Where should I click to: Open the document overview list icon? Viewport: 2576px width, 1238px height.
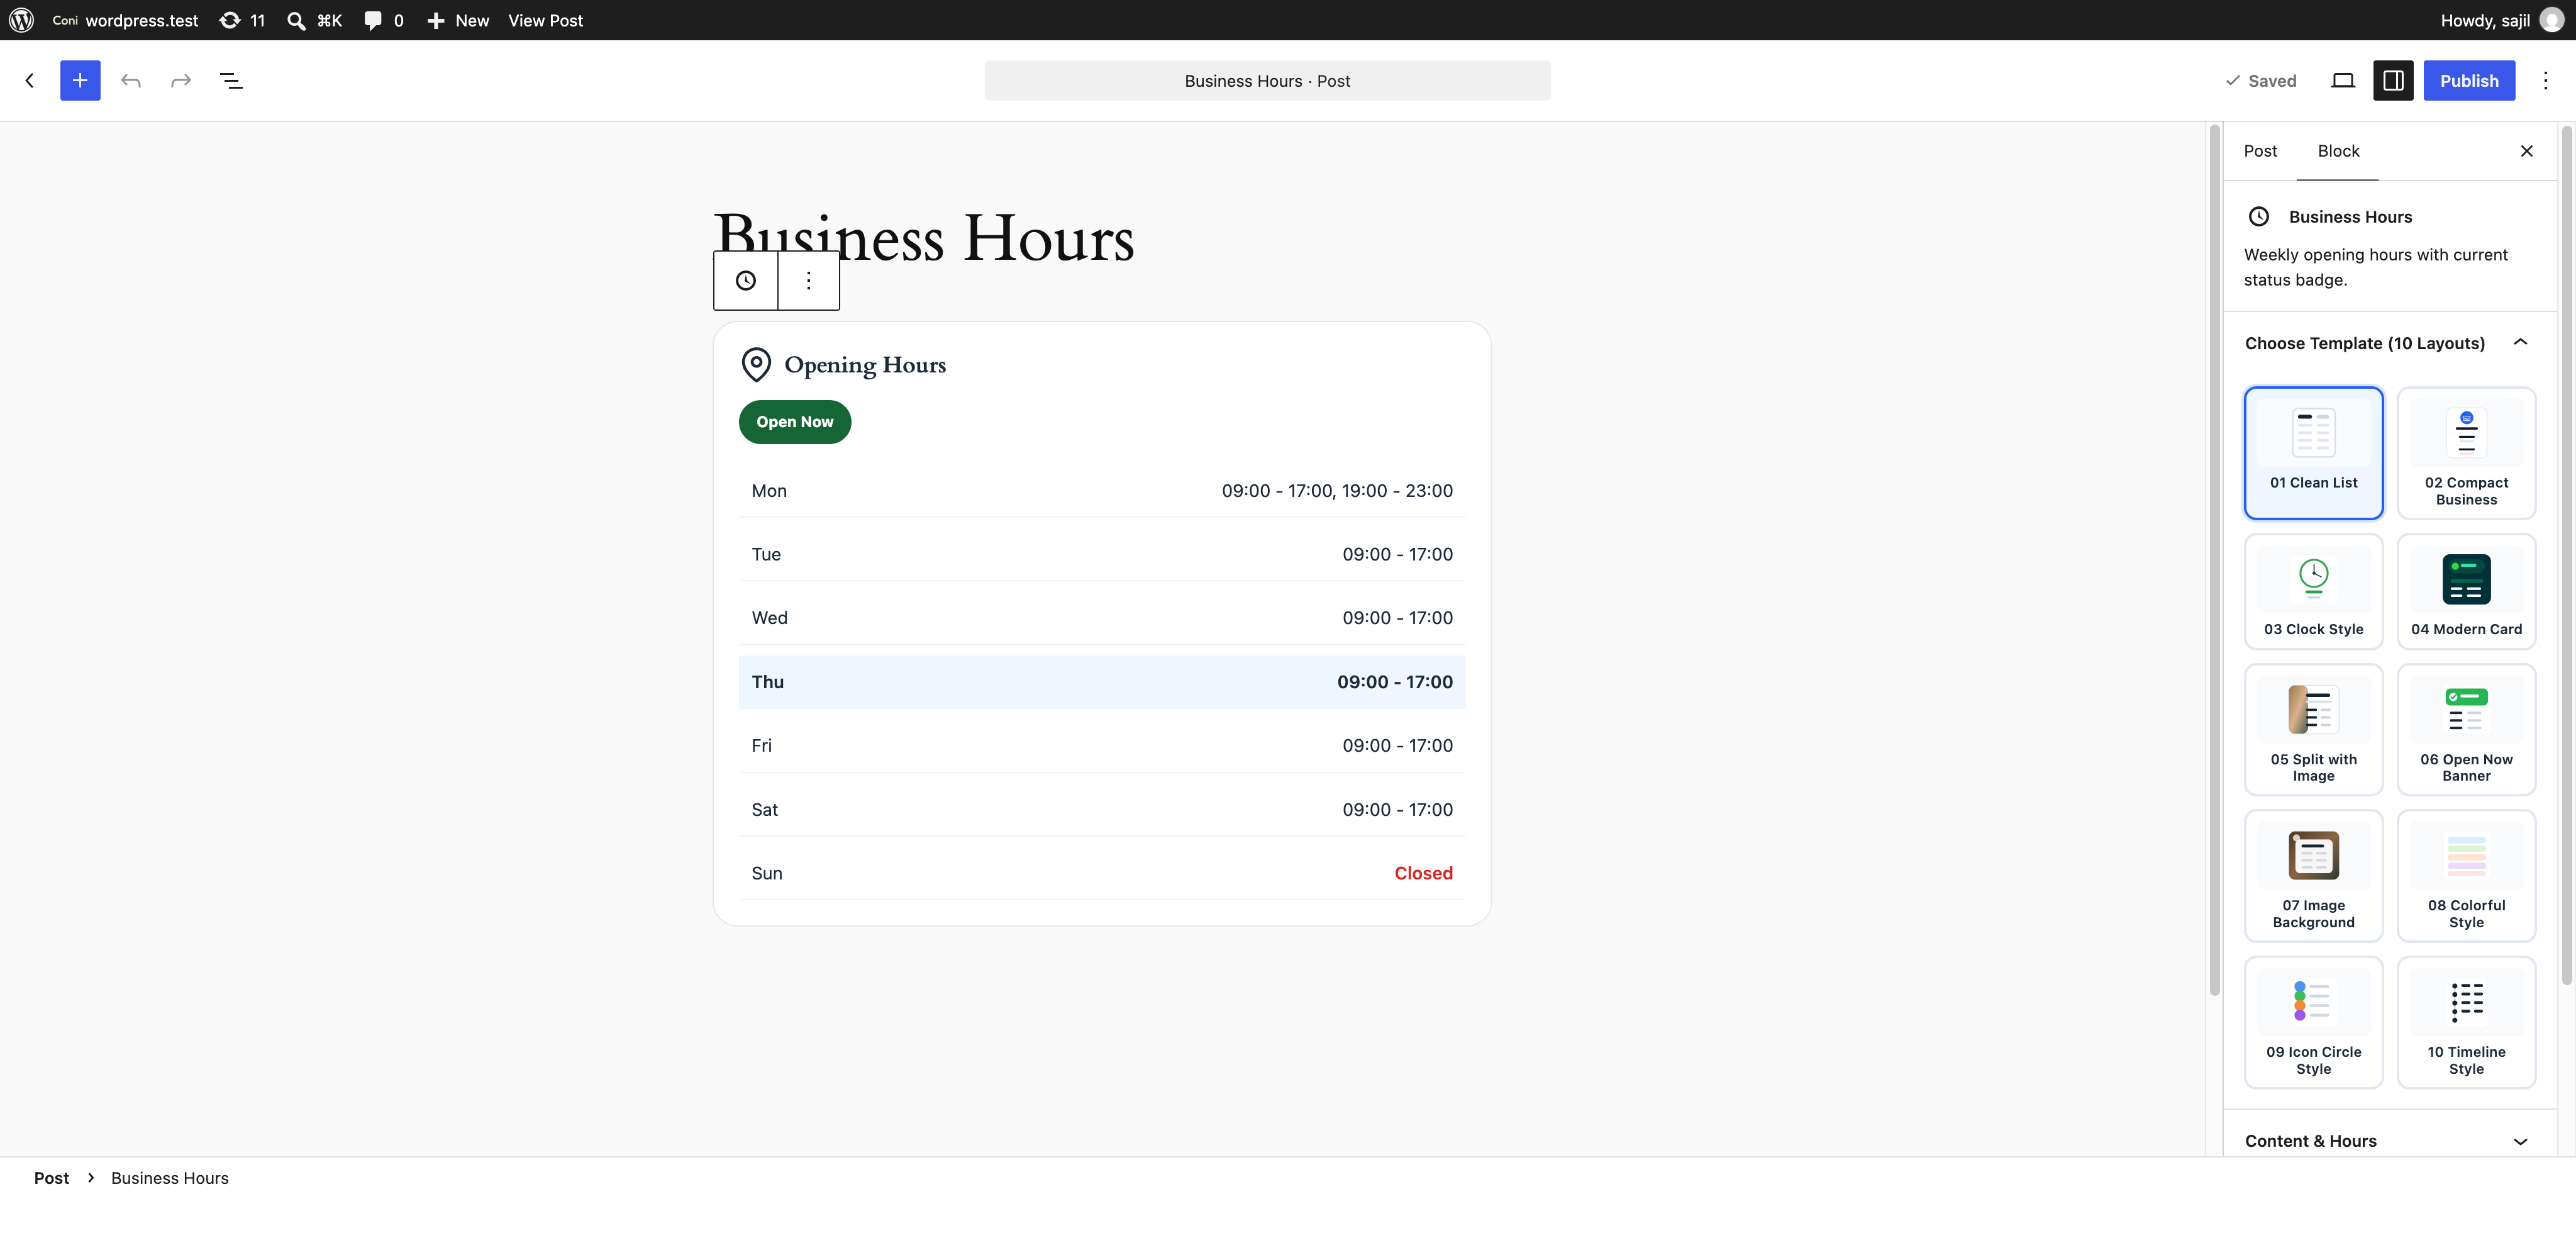(x=231, y=80)
